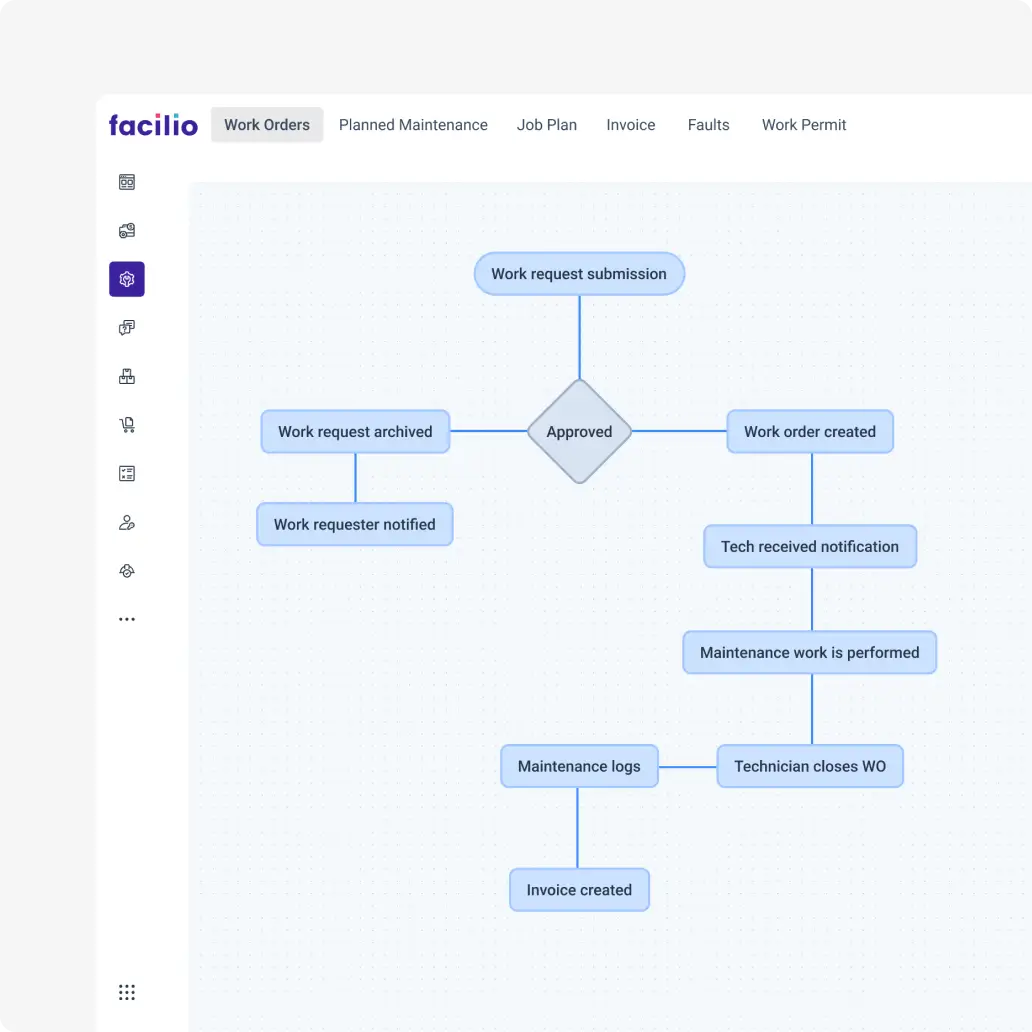Viewport: 1032px width, 1032px height.
Task: Select the technician profile sidebar icon
Action: click(126, 522)
